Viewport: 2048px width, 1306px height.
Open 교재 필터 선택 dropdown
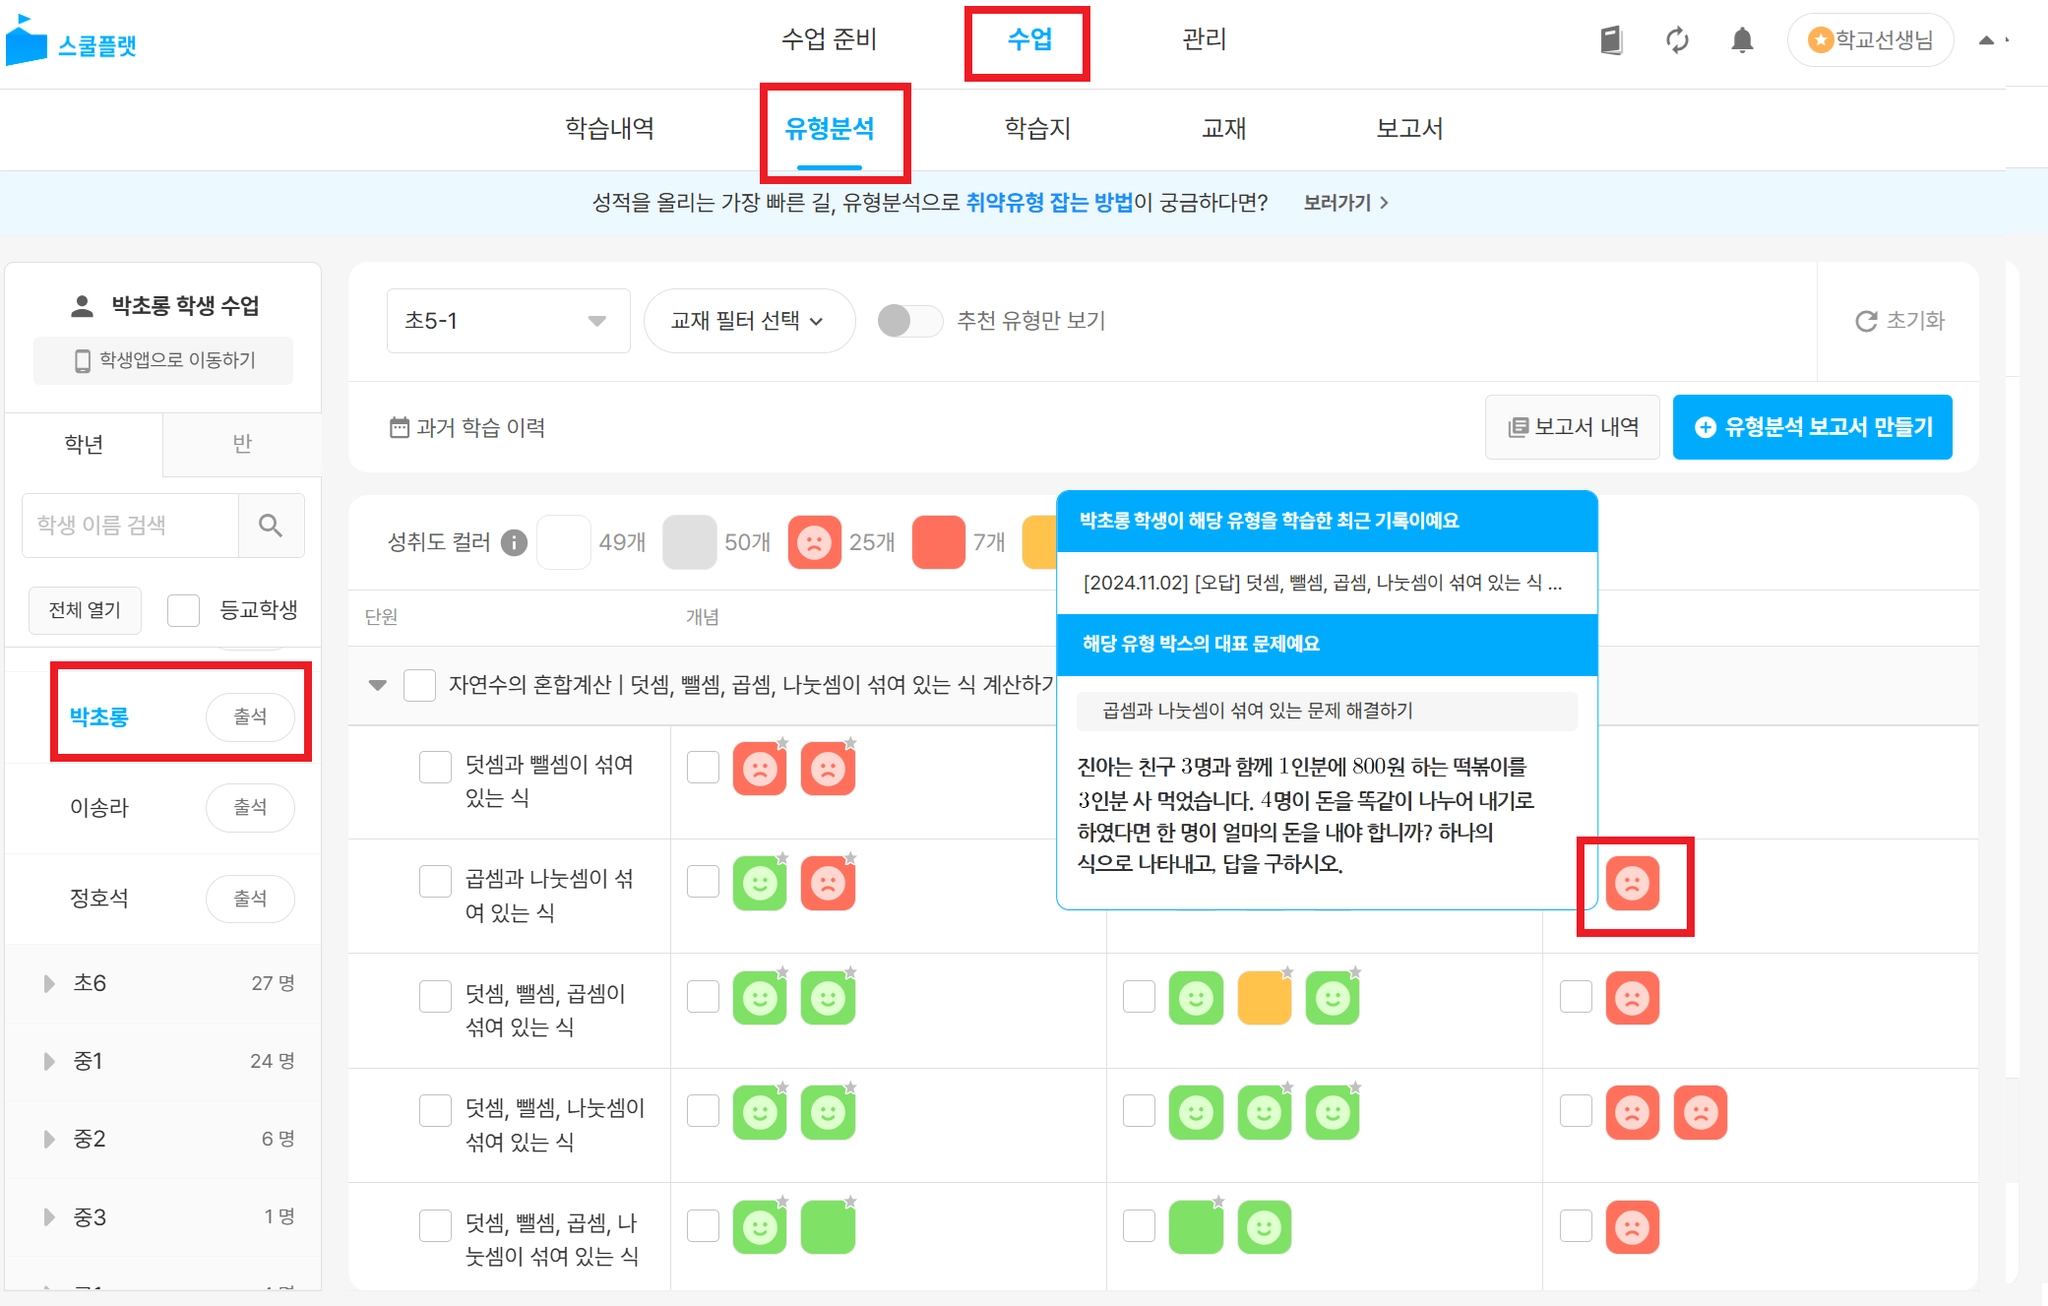click(x=748, y=321)
